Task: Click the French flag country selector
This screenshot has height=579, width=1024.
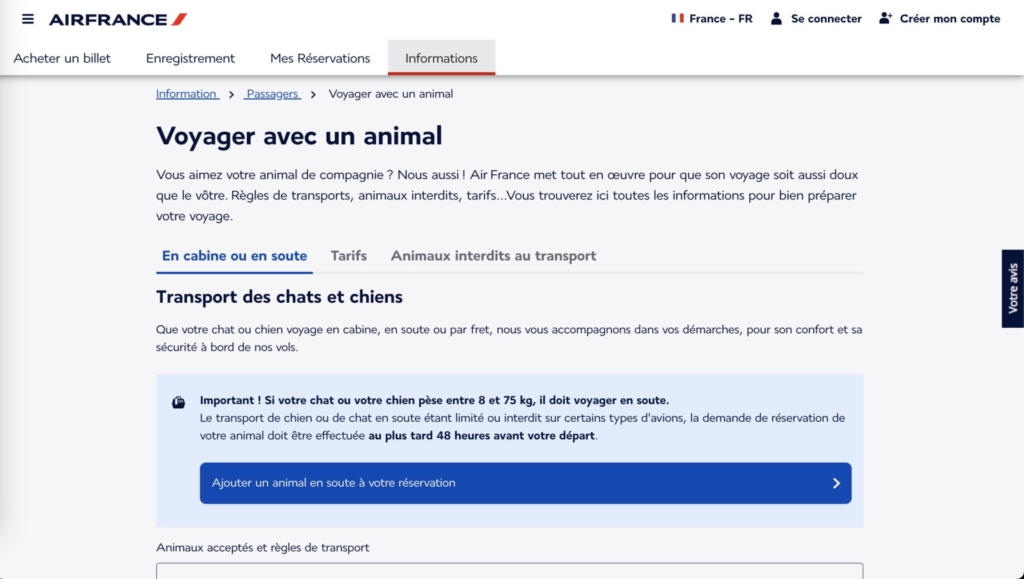Action: (678, 18)
